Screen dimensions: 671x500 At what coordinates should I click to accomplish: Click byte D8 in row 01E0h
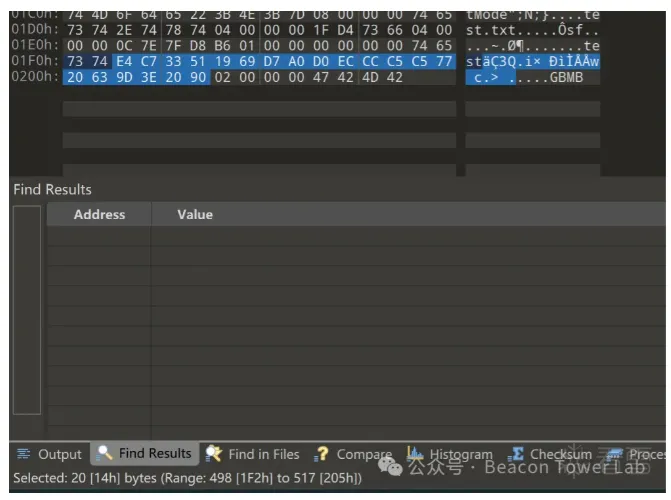198,46
